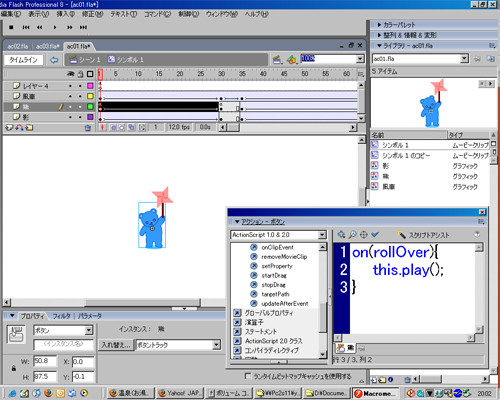Toggle the タイムライン button
The width and height of the screenshot is (500, 400).
tap(23, 60)
